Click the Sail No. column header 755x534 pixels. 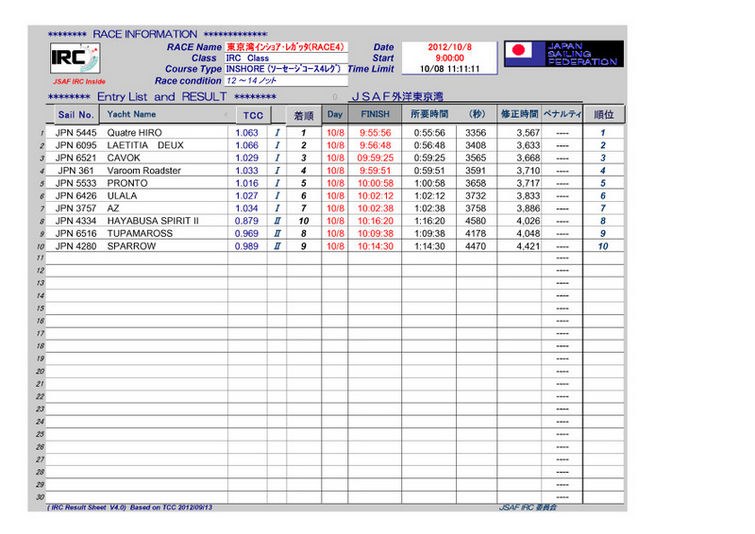(76, 115)
